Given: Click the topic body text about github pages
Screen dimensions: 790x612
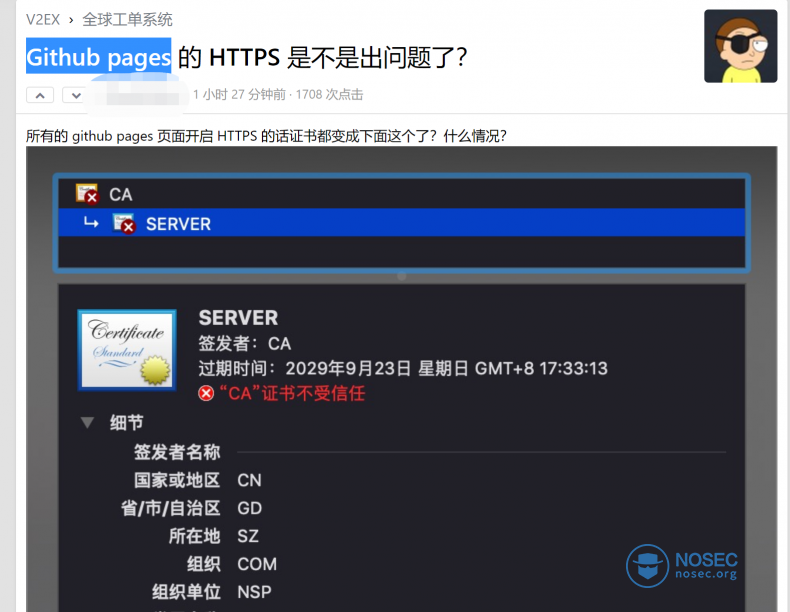Looking at the screenshot, I should tap(266, 136).
